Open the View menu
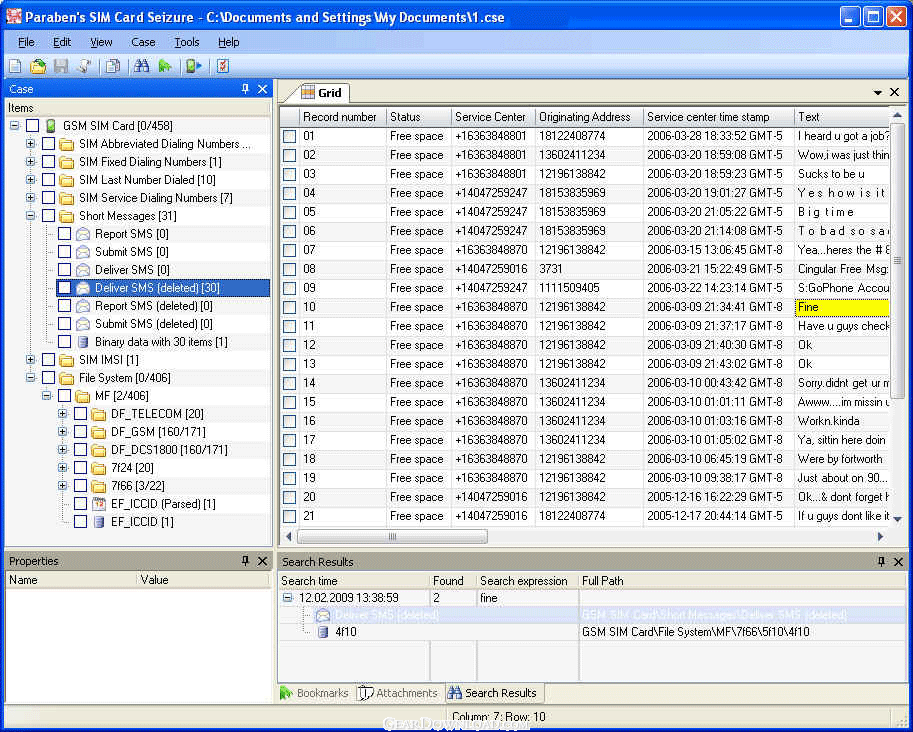The height and width of the screenshot is (732, 913). pos(101,42)
